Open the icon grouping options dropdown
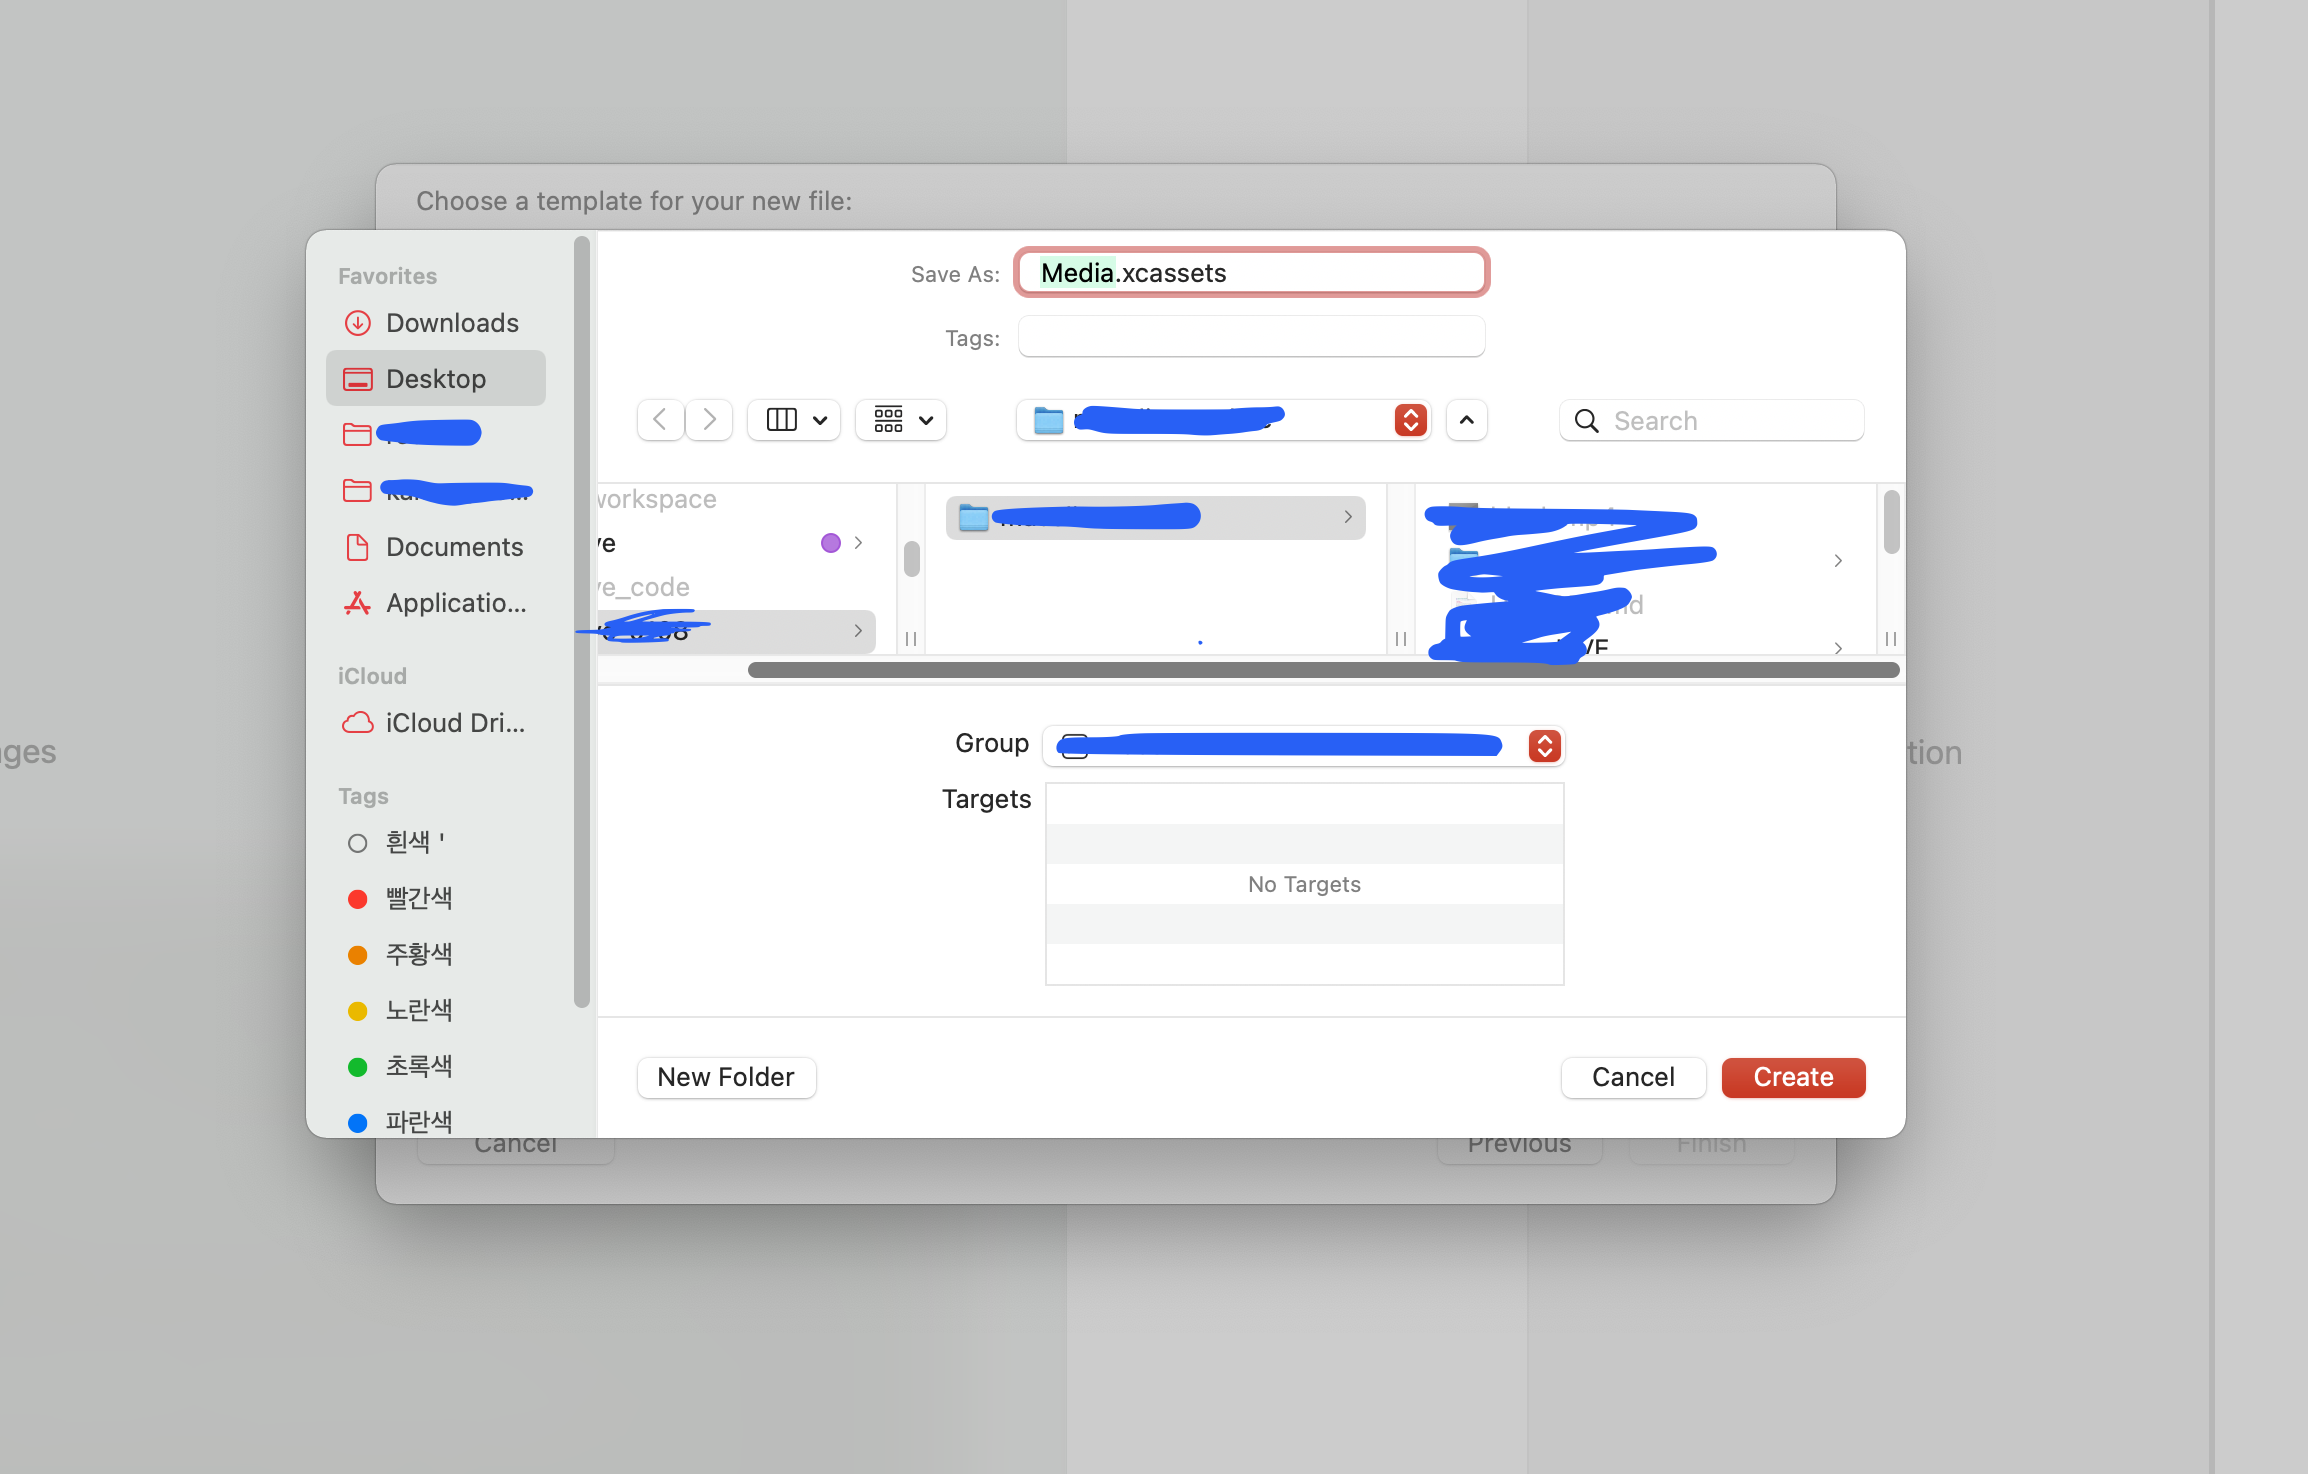 902,420
